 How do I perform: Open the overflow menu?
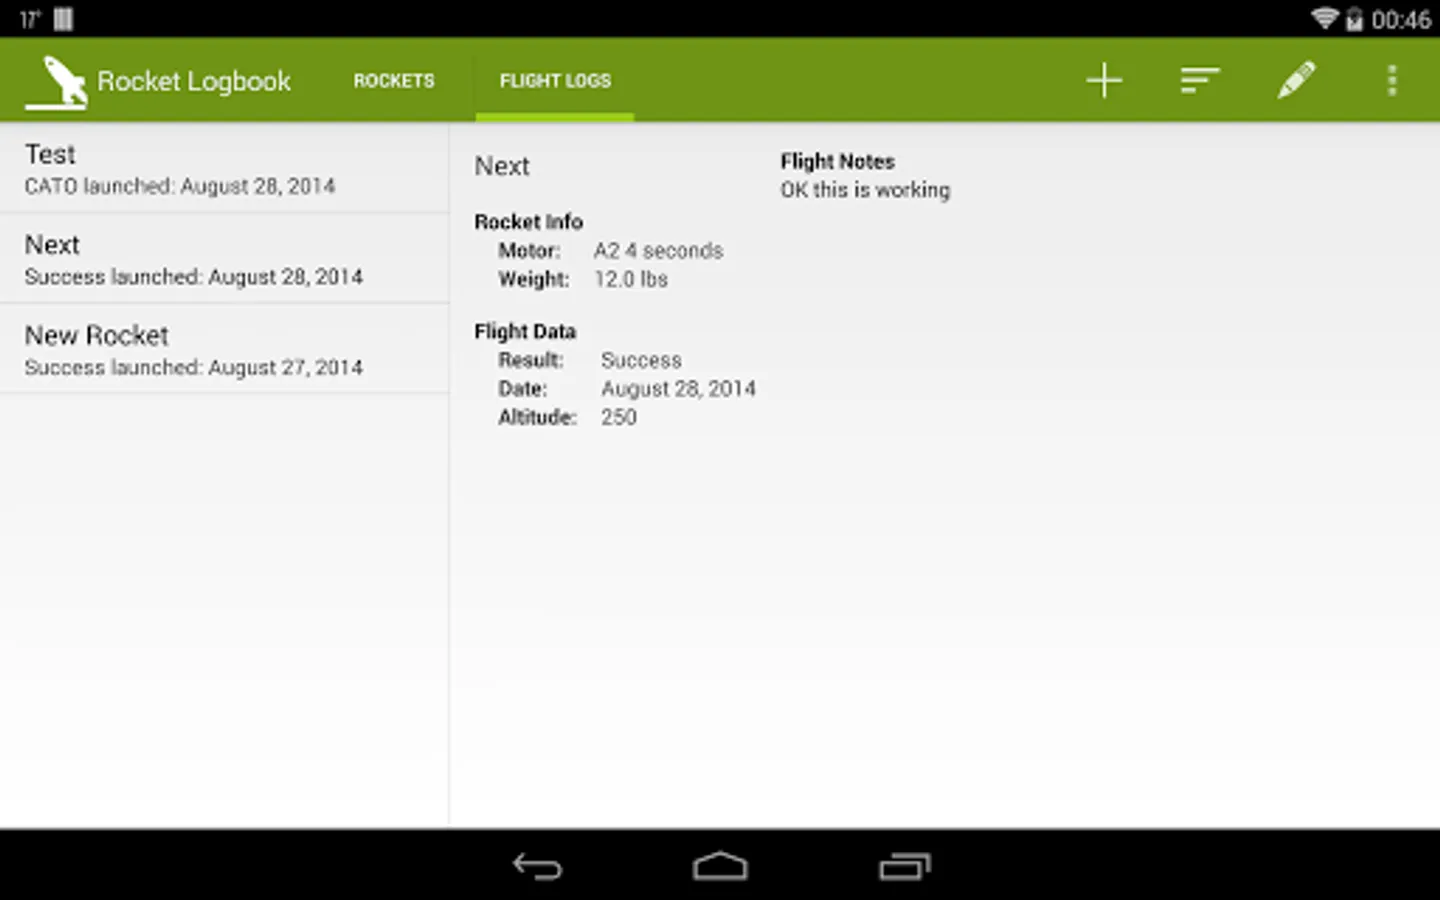point(1392,79)
